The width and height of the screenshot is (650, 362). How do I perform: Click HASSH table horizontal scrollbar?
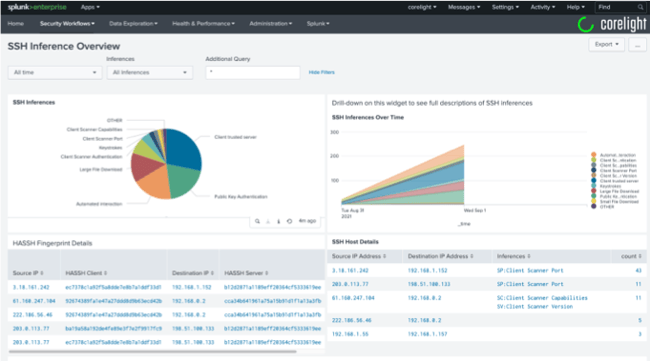[153, 352]
